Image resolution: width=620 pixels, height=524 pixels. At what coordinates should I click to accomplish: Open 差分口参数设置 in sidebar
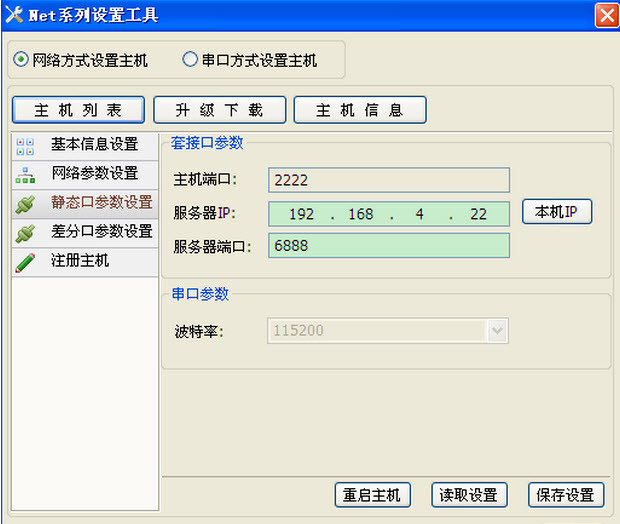tap(85, 233)
